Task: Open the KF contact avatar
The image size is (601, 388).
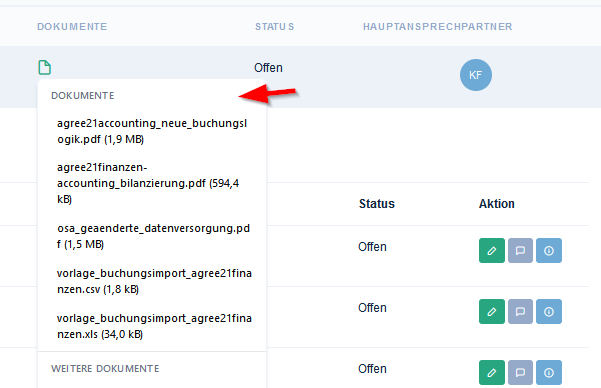Action: 476,75
